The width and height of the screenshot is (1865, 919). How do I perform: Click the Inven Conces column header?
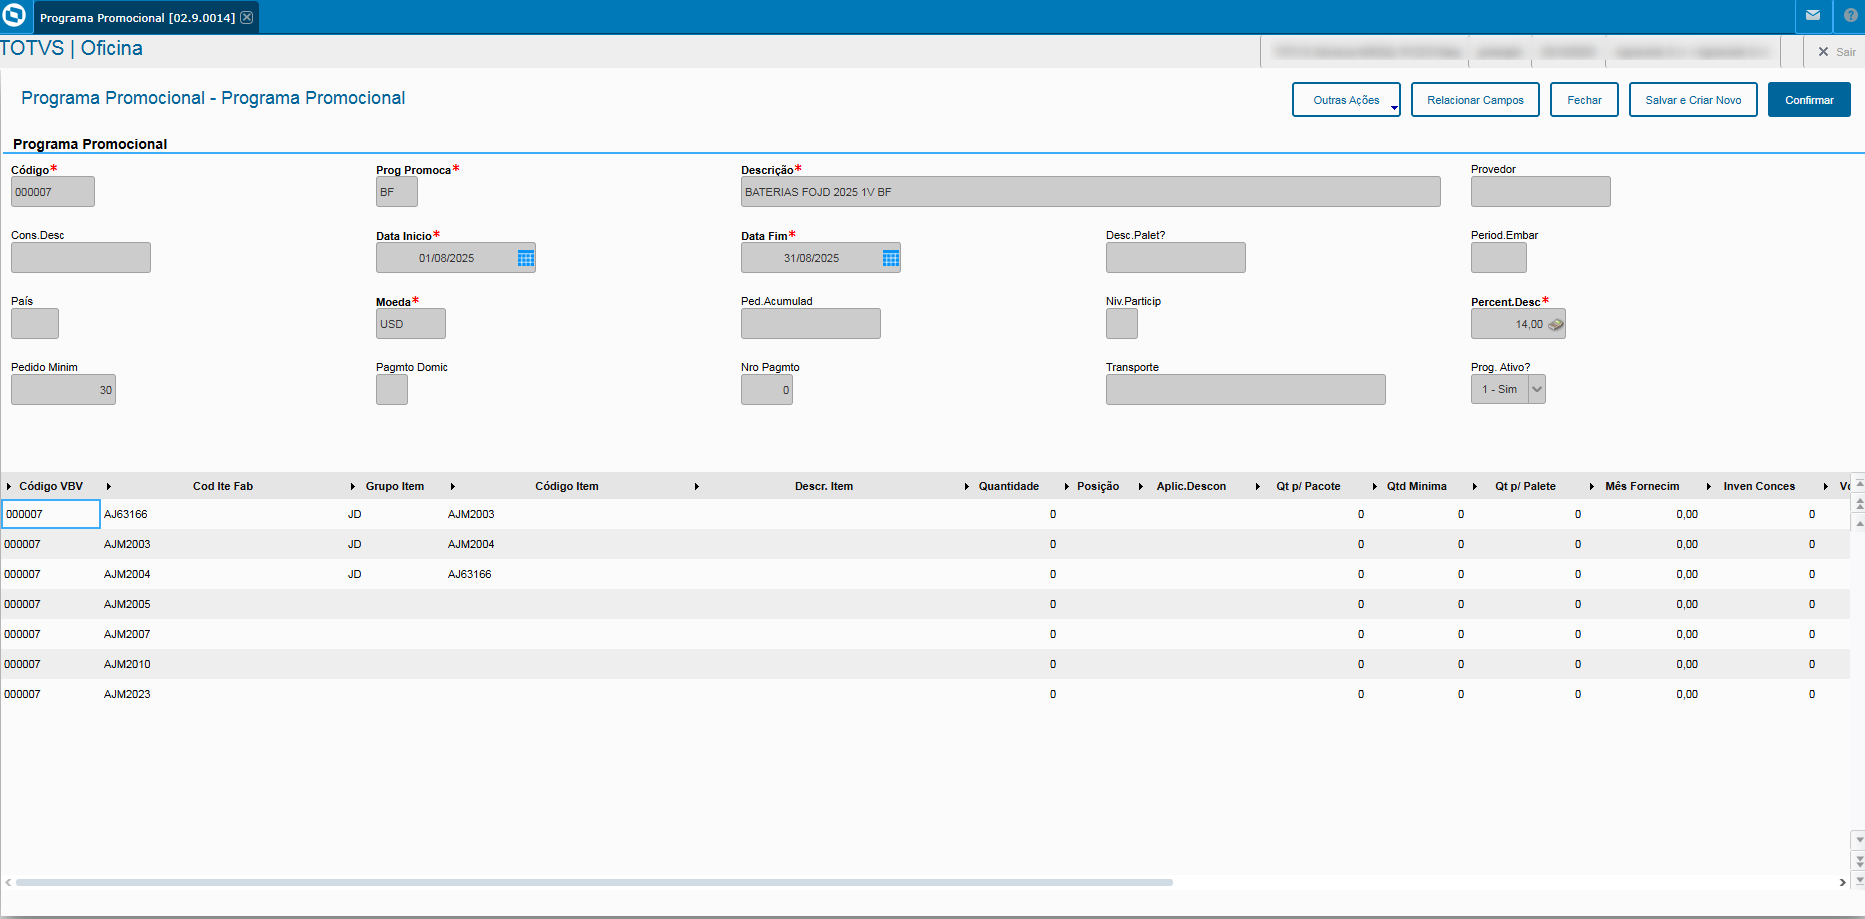coord(1759,486)
